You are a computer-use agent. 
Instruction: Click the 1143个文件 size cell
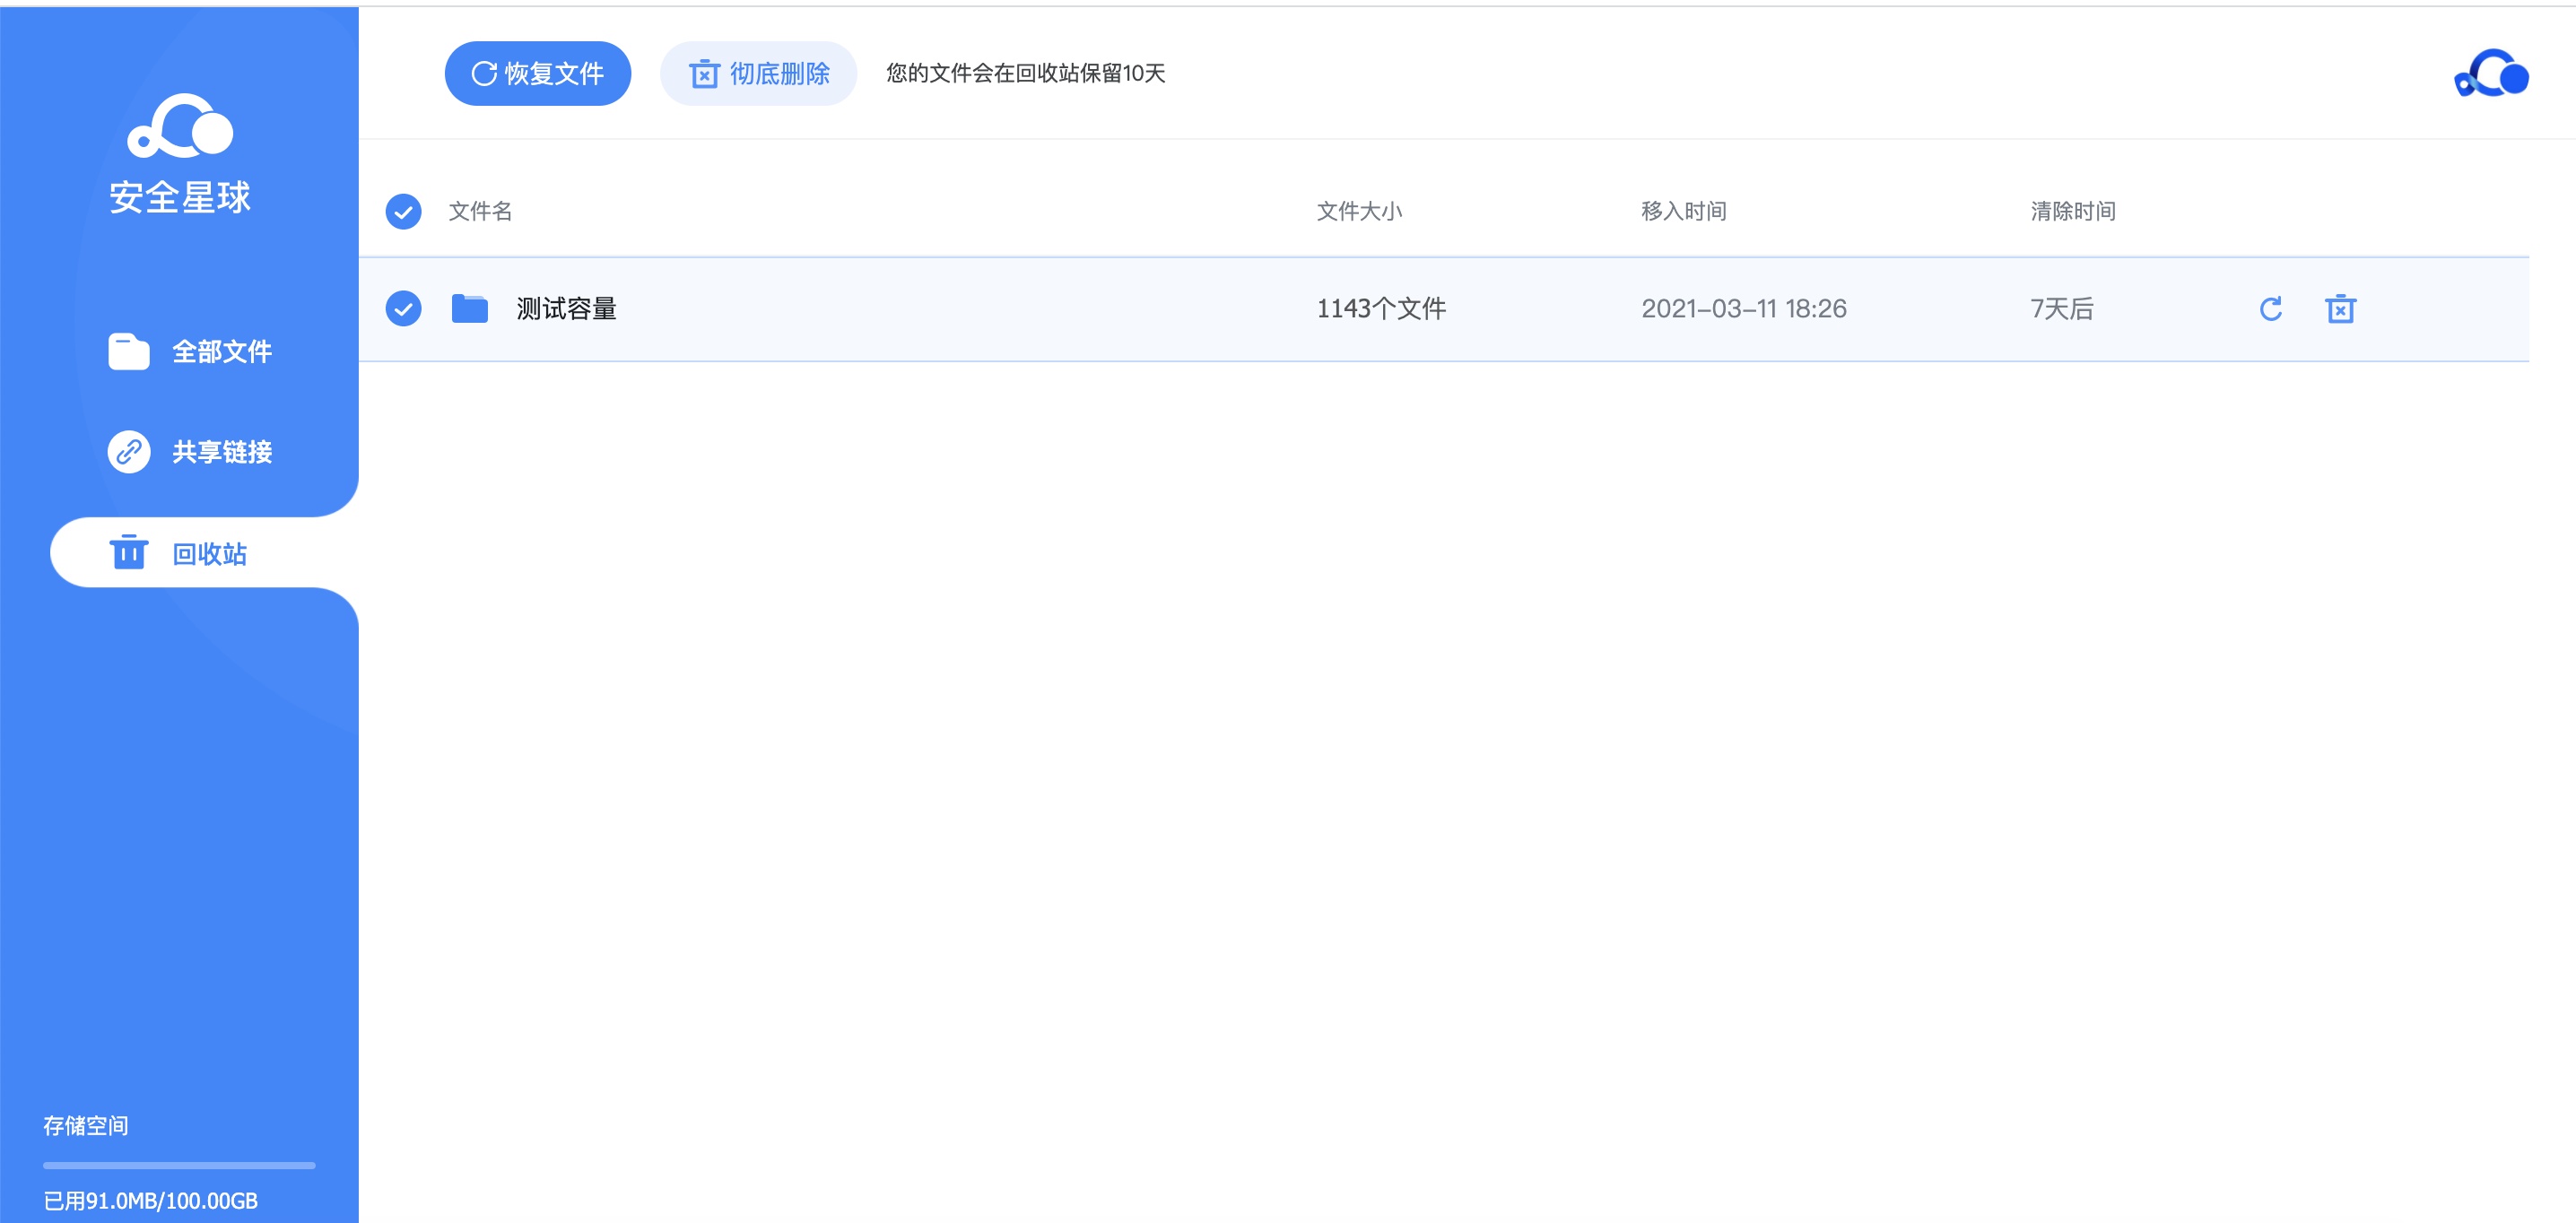point(1381,309)
